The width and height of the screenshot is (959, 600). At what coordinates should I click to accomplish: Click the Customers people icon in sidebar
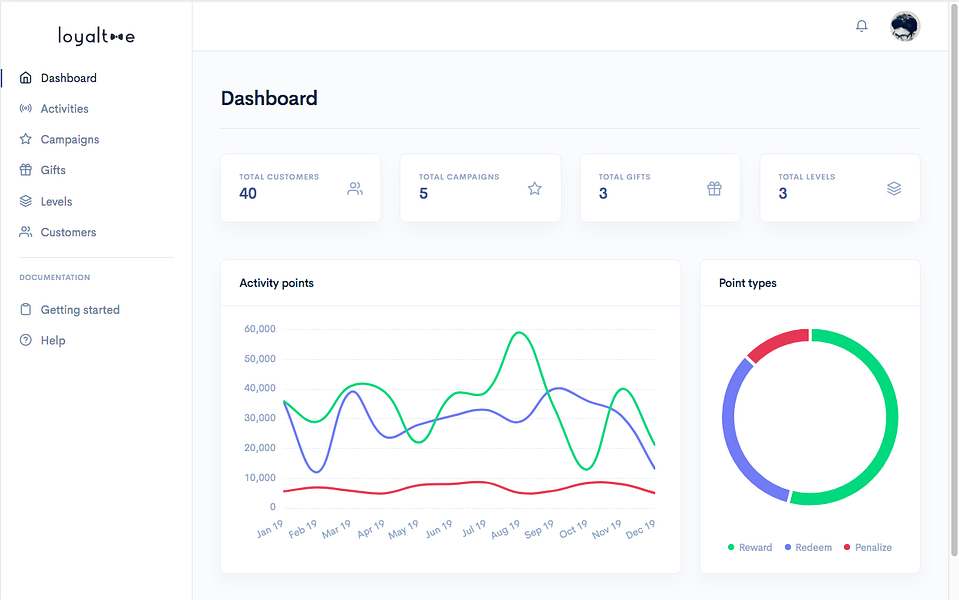(26, 232)
